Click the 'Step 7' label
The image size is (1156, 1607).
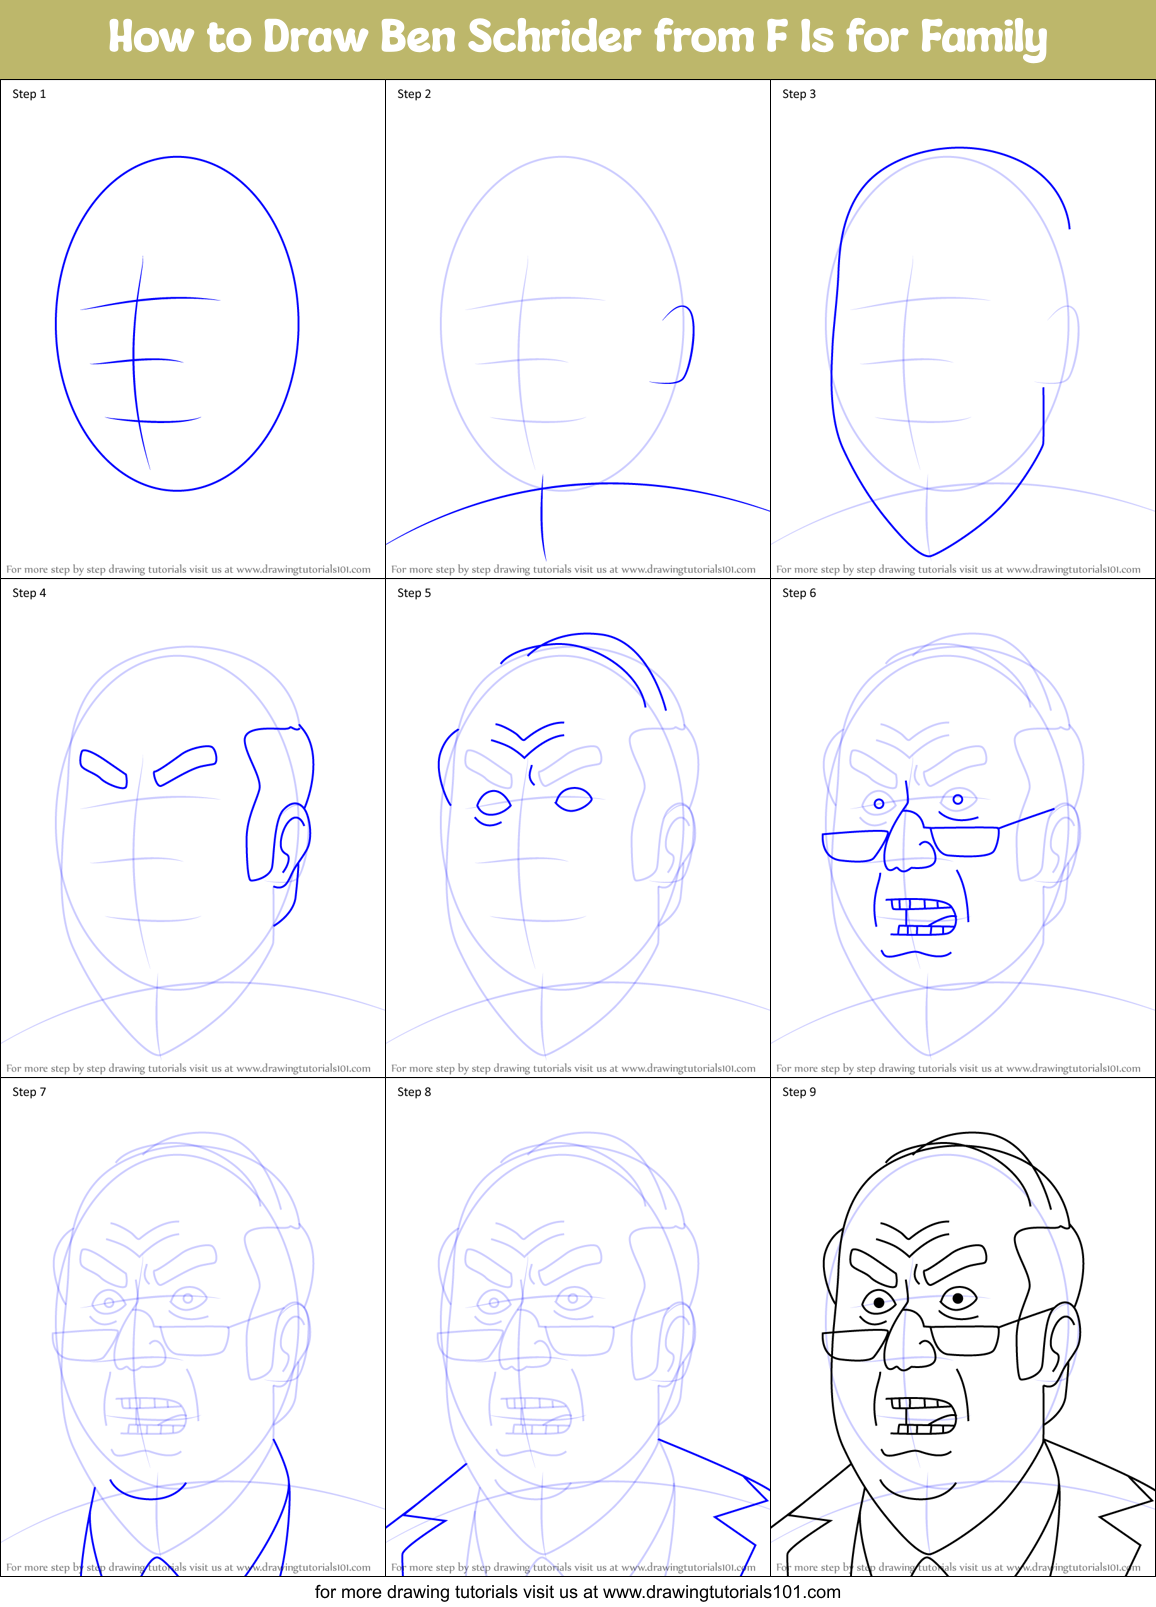click(x=29, y=1092)
